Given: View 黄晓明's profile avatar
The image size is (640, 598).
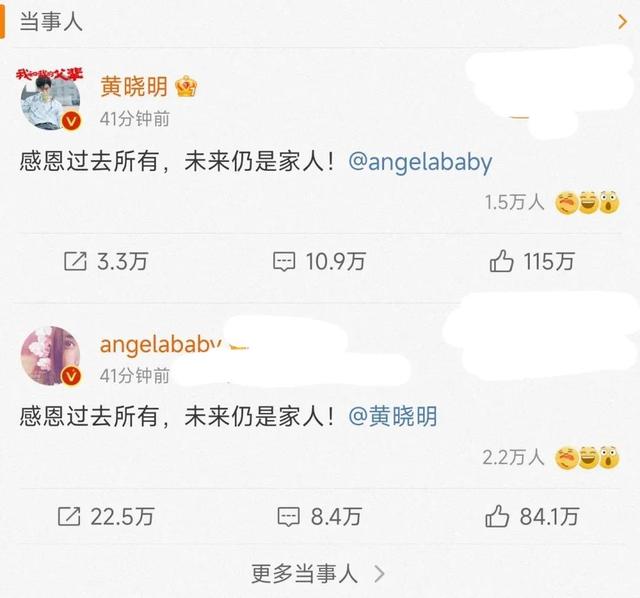Looking at the screenshot, I should coord(50,99).
